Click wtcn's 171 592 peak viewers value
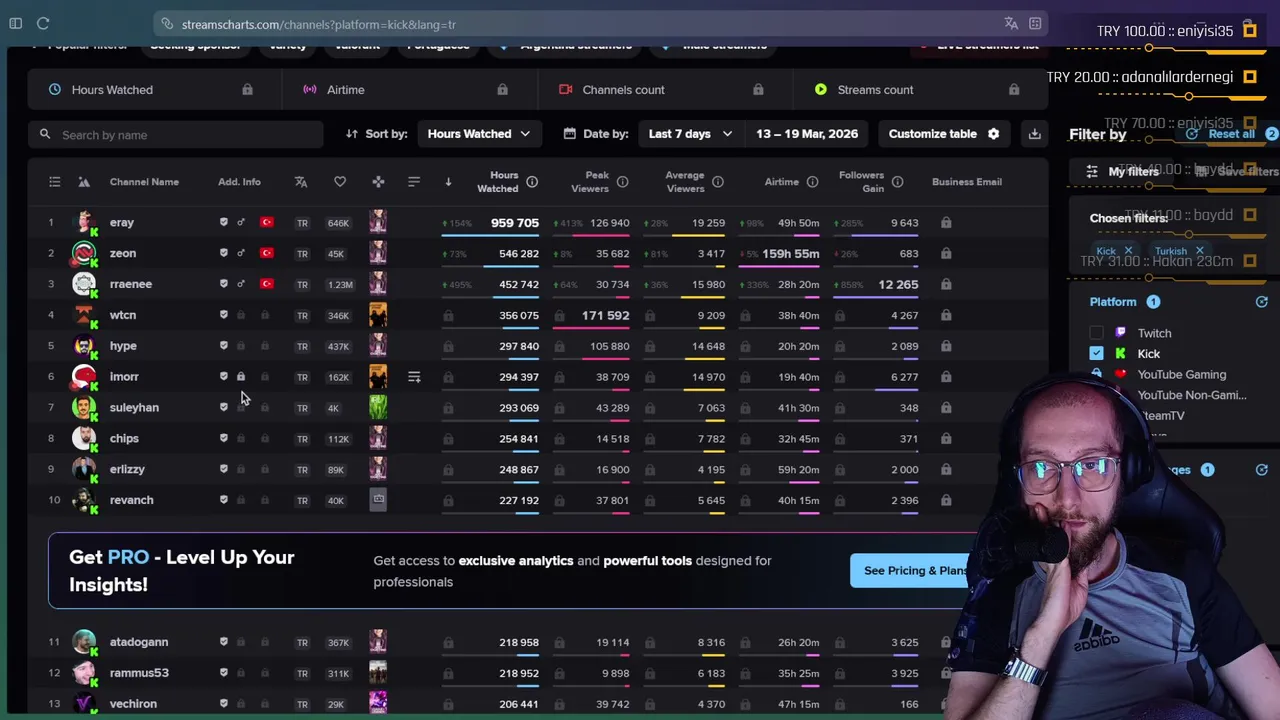The image size is (1280, 720). click(x=606, y=315)
